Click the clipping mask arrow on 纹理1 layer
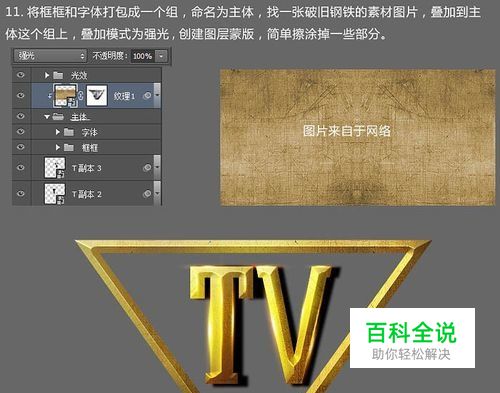Screen dimensions: 500x393 click(50, 96)
